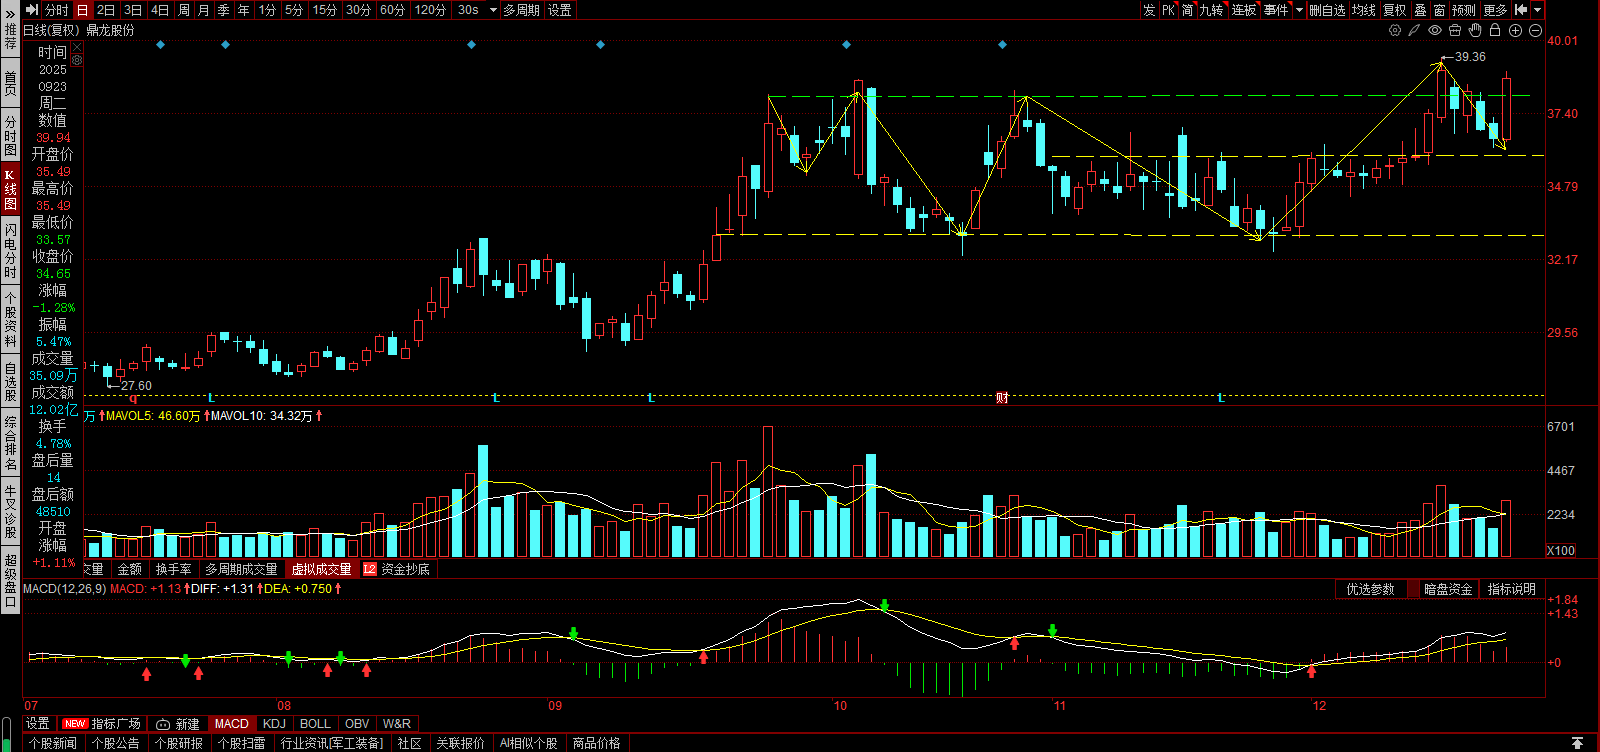1600x752 pixels.
Task: Open the dropdown arrow beside 事件
Action: click(x=1299, y=10)
